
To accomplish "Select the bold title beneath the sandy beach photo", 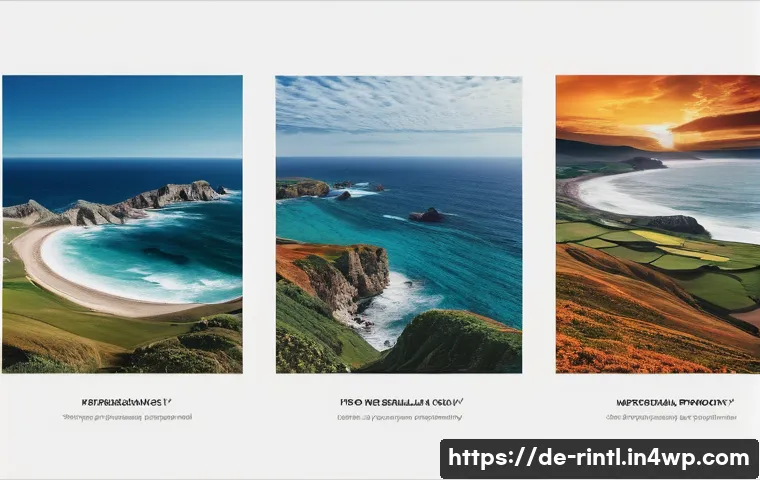I will (x=127, y=402).
